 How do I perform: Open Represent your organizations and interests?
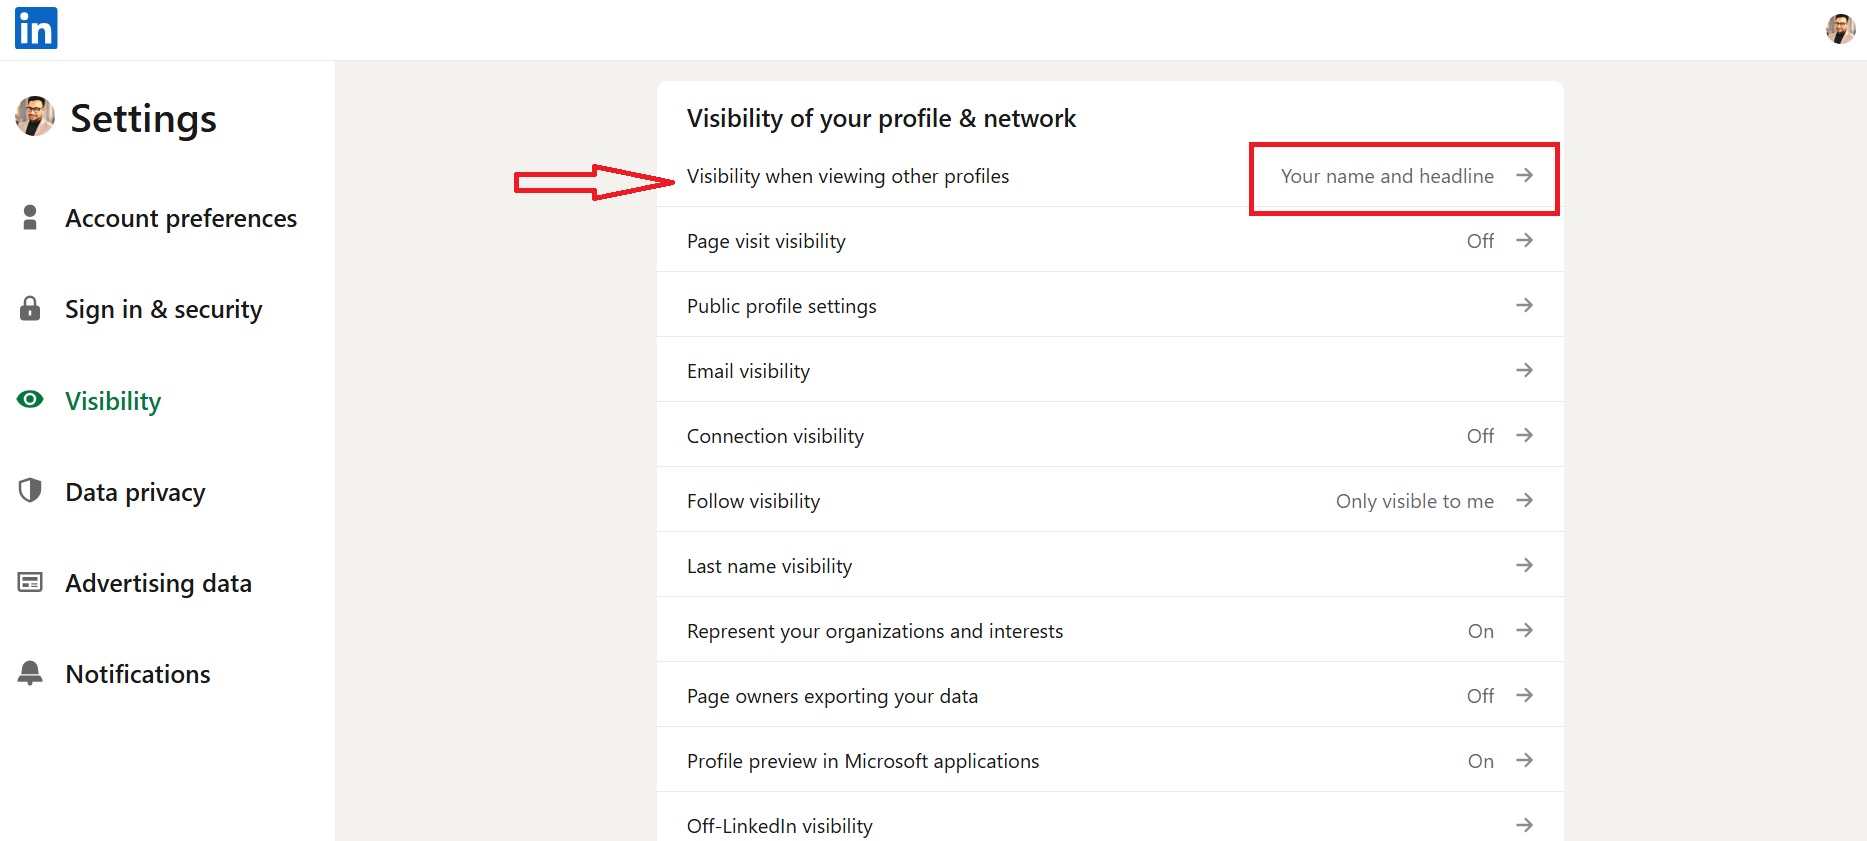tap(1110, 631)
